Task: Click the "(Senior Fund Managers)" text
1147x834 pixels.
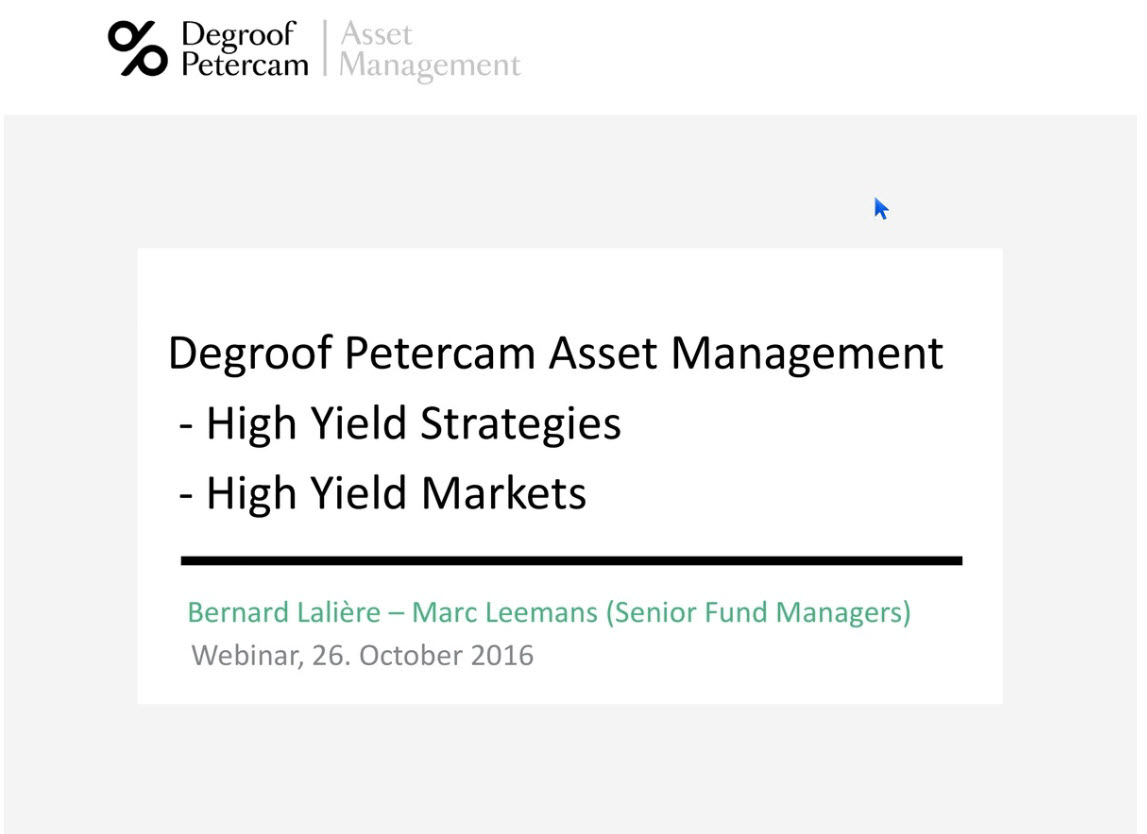Action: [x=758, y=612]
